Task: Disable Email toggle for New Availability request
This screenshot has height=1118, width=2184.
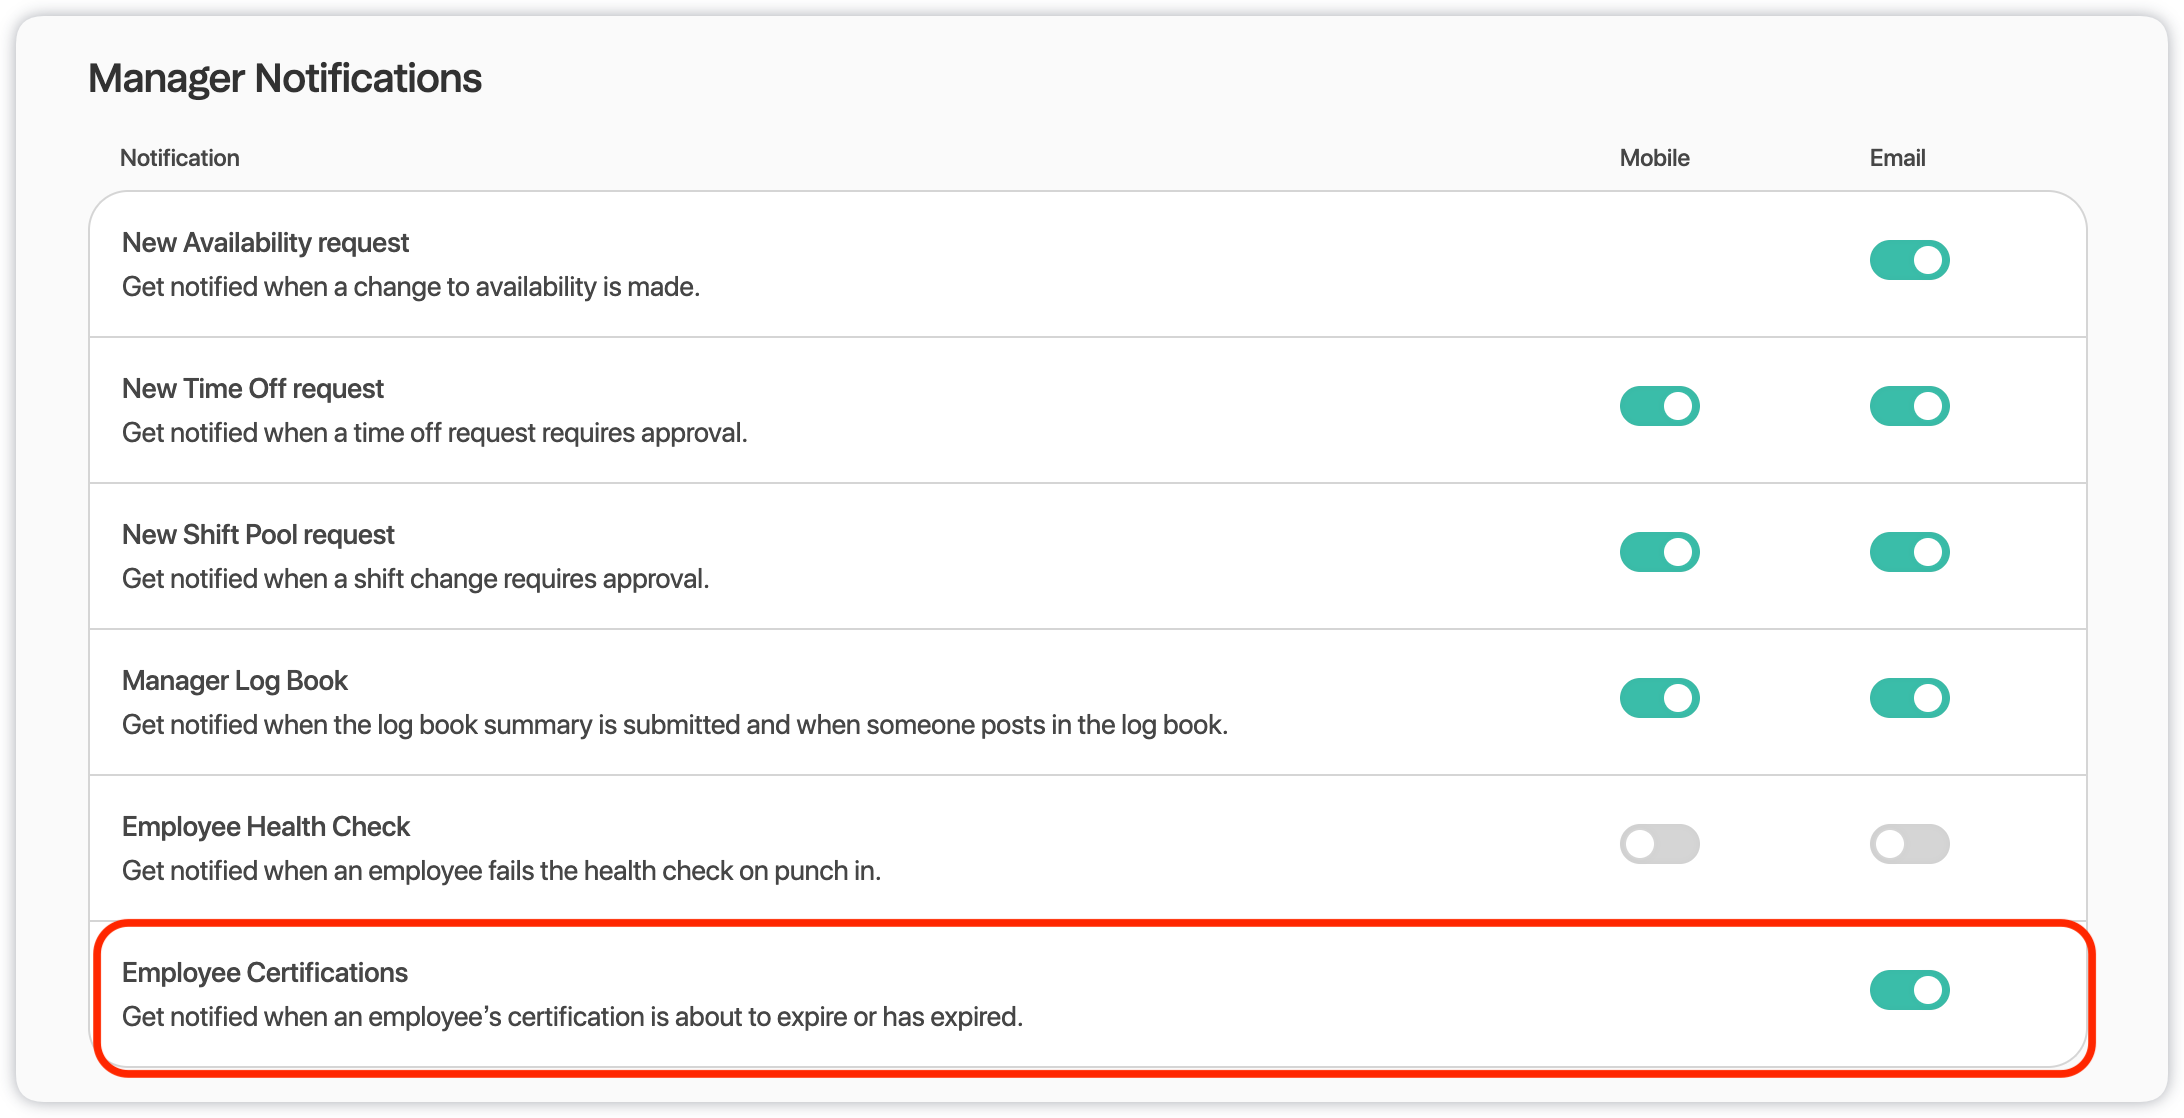Action: [x=1909, y=260]
